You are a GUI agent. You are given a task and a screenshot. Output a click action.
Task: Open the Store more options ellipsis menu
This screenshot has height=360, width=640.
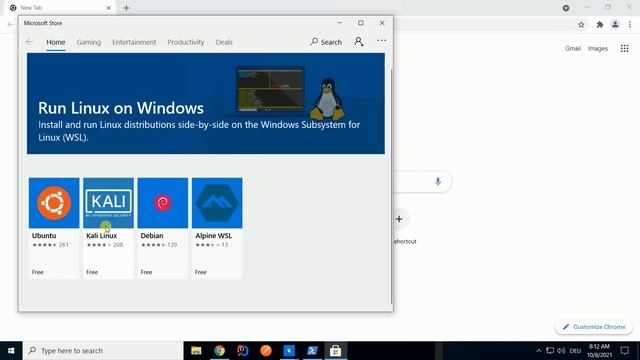[x=381, y=41]
